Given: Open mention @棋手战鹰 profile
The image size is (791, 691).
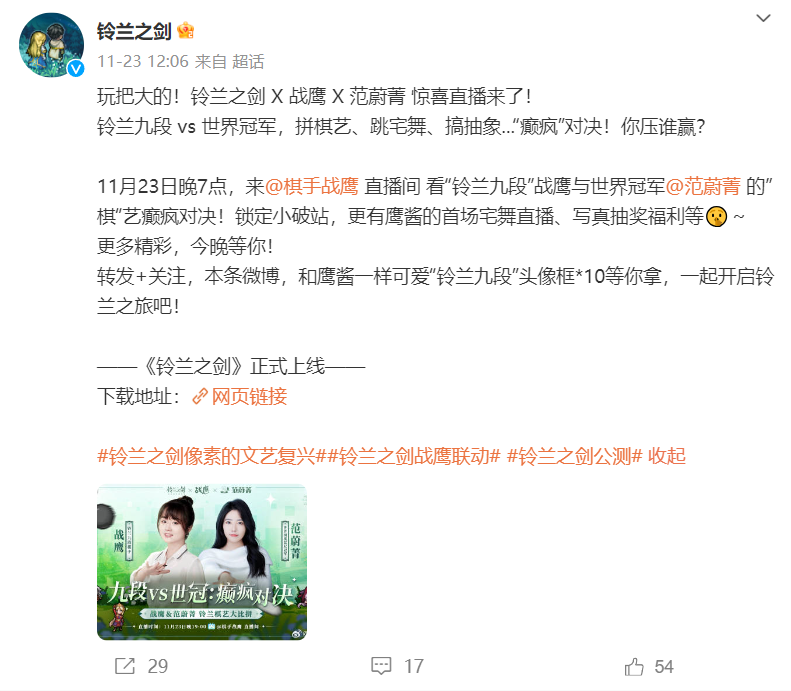Looking at the screenshot, I should pos(311,187).
